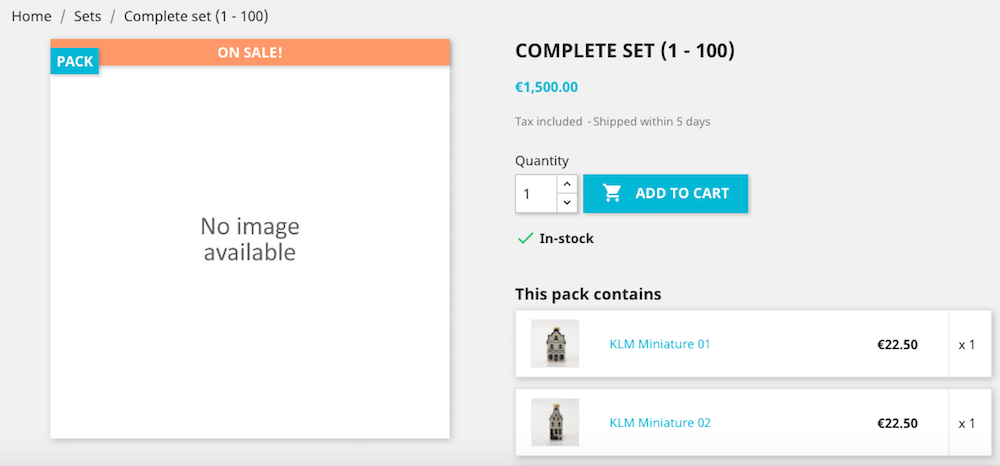Screen dimensions: 1000x466
Task: Click the Complete set (1 - 100) breadcrumb
Action: point(196,17)
